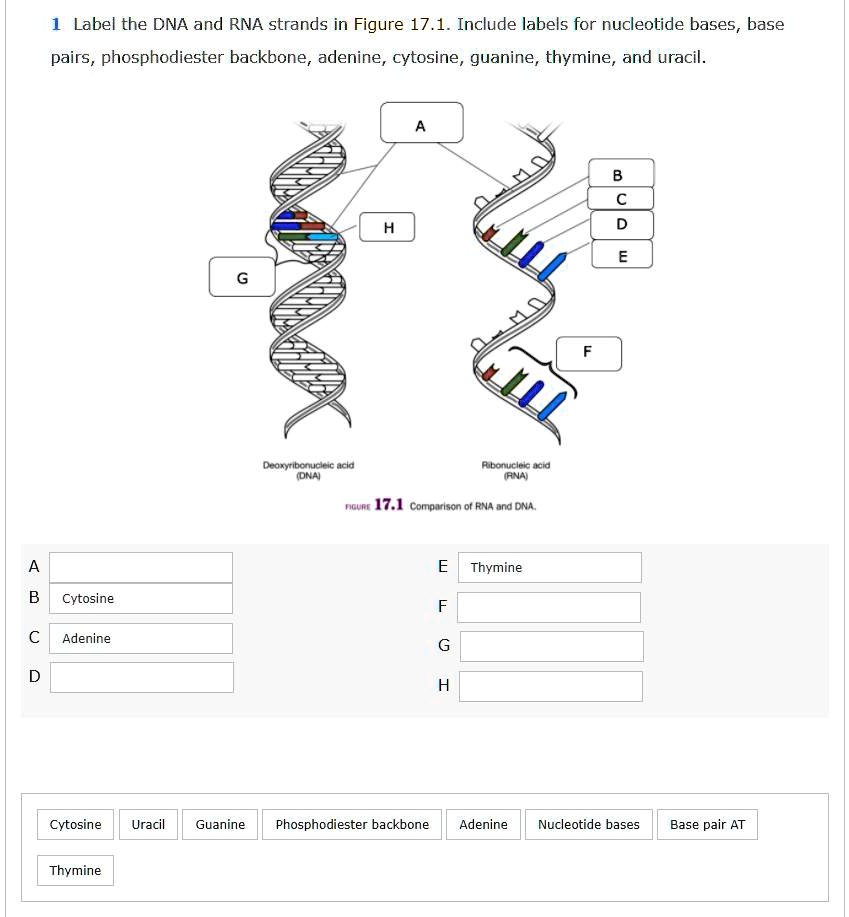This screenshot has width=849, height=917.
Task: Click the answer field containing Cytosine
Action: [141, 598]
